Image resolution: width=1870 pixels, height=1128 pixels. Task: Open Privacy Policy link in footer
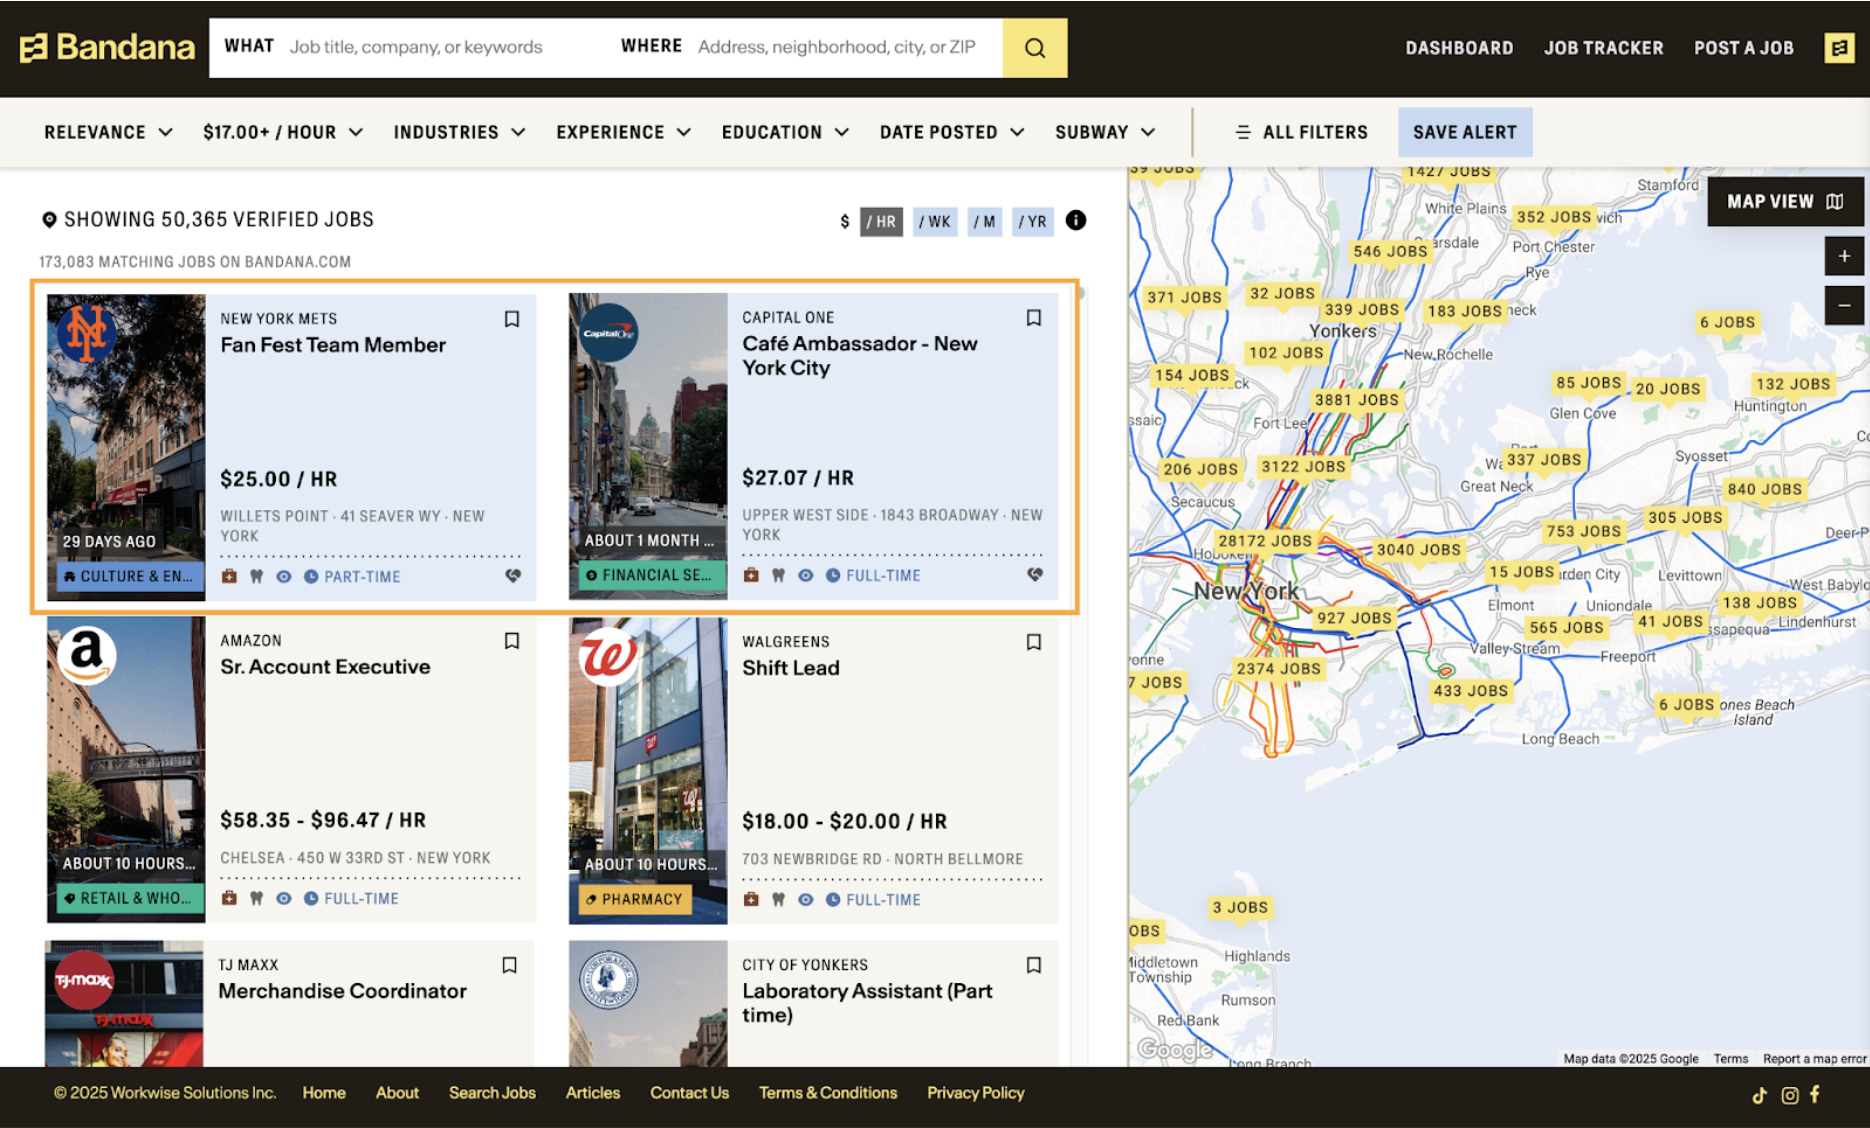976,1093
